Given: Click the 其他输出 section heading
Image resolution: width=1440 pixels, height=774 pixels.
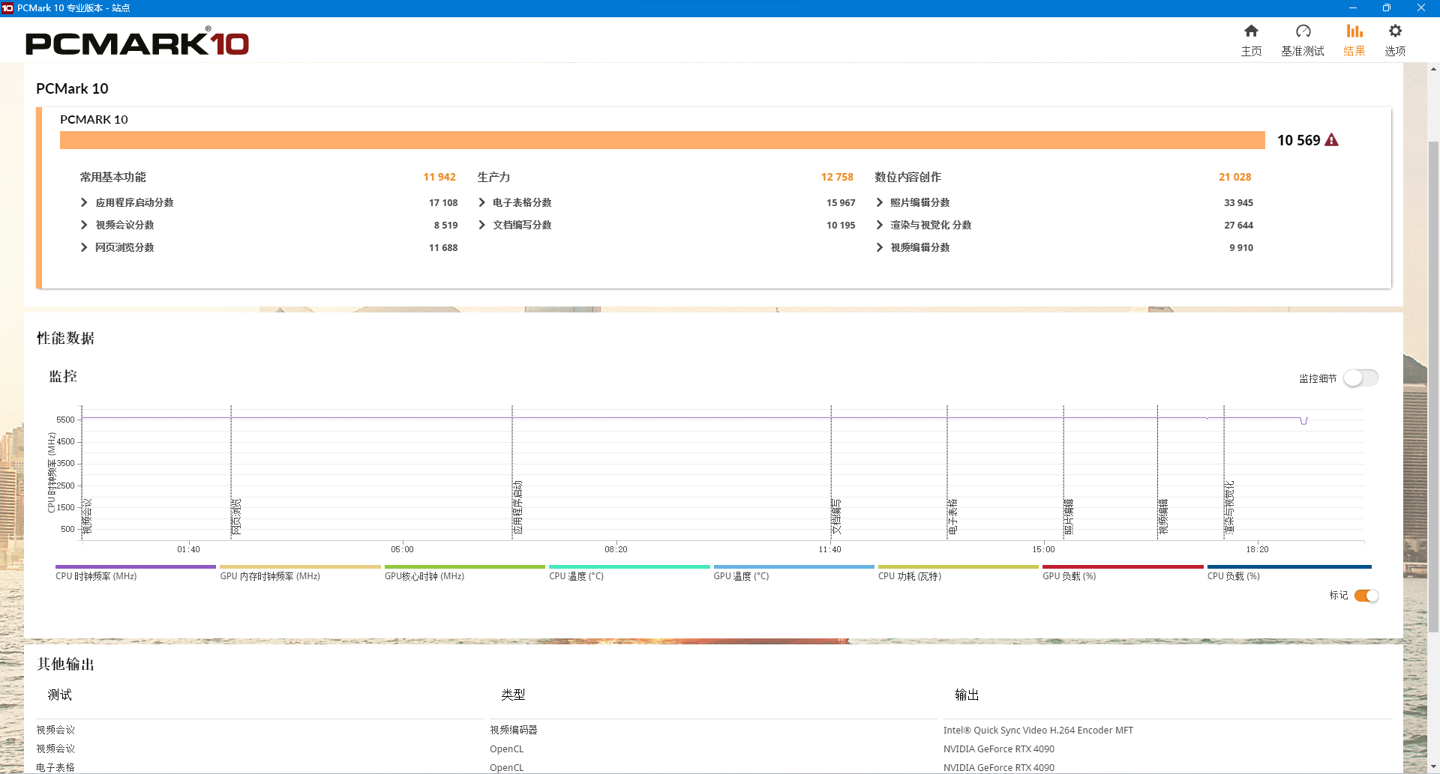Looking at the screenshot, I should pos(66,664).
